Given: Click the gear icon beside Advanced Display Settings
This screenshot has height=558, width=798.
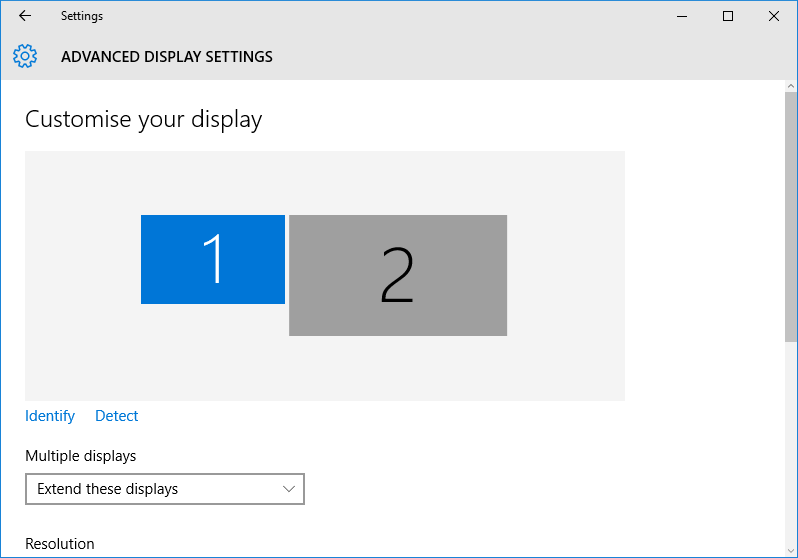Looking at the screenshot, I should pyautogui.click(x=25, y=56).
